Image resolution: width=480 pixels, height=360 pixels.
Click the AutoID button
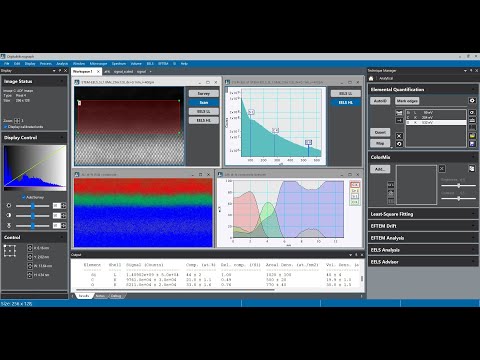point(380,101)
